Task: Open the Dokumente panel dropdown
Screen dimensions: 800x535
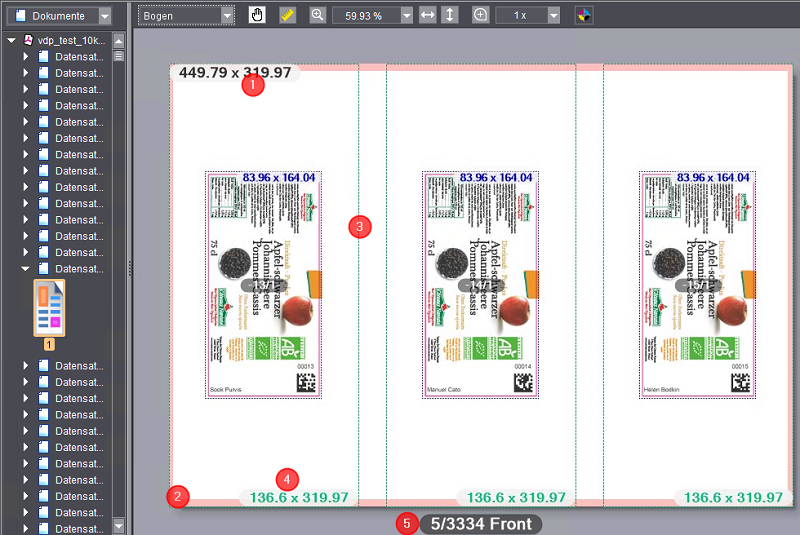Action: pyautogui.click(x=105, y=16)
